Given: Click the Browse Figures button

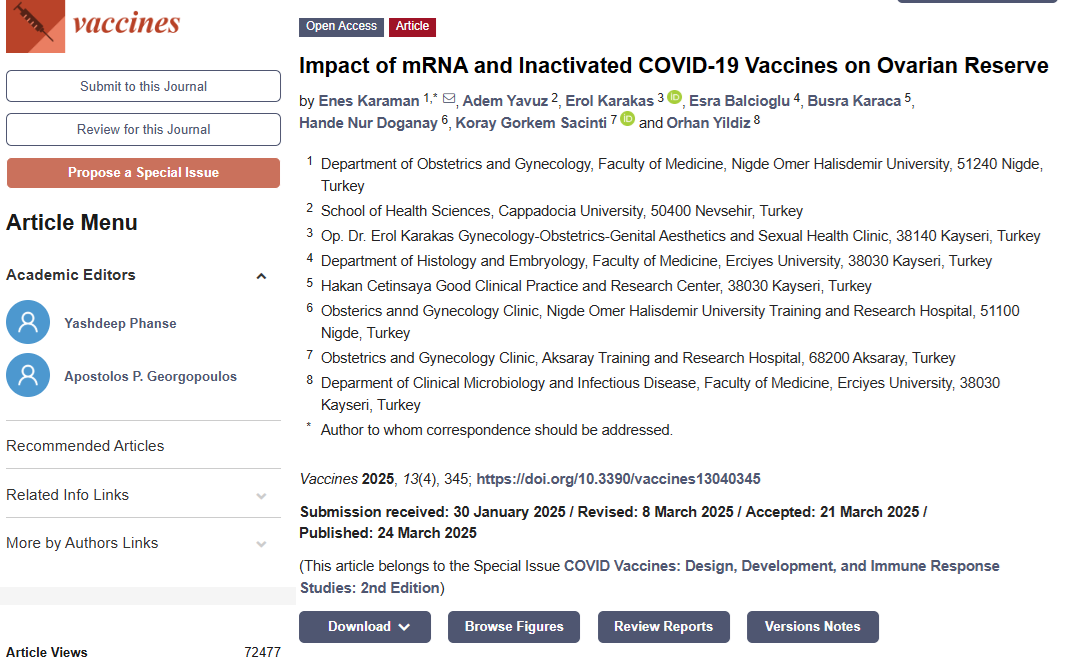Looking at the screenshot, I should tap(514, 627).
